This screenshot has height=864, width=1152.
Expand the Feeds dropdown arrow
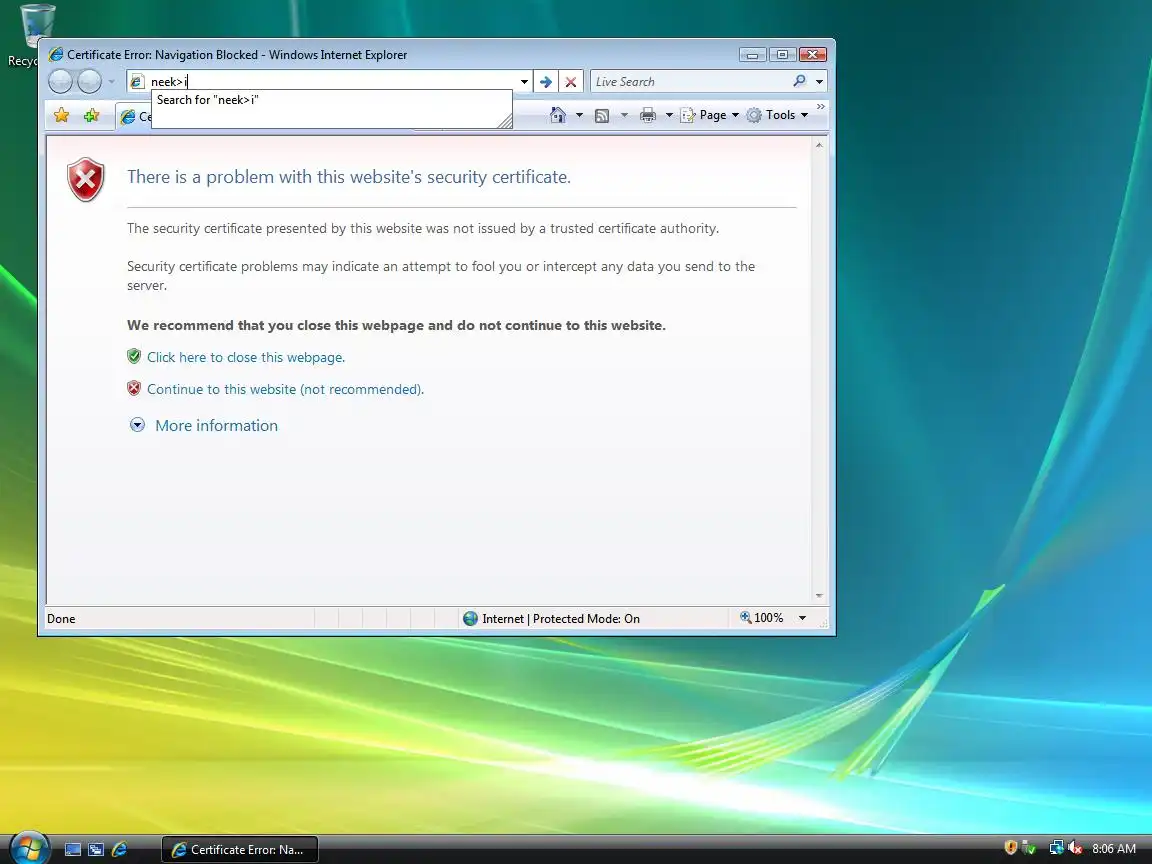[624, 115]
